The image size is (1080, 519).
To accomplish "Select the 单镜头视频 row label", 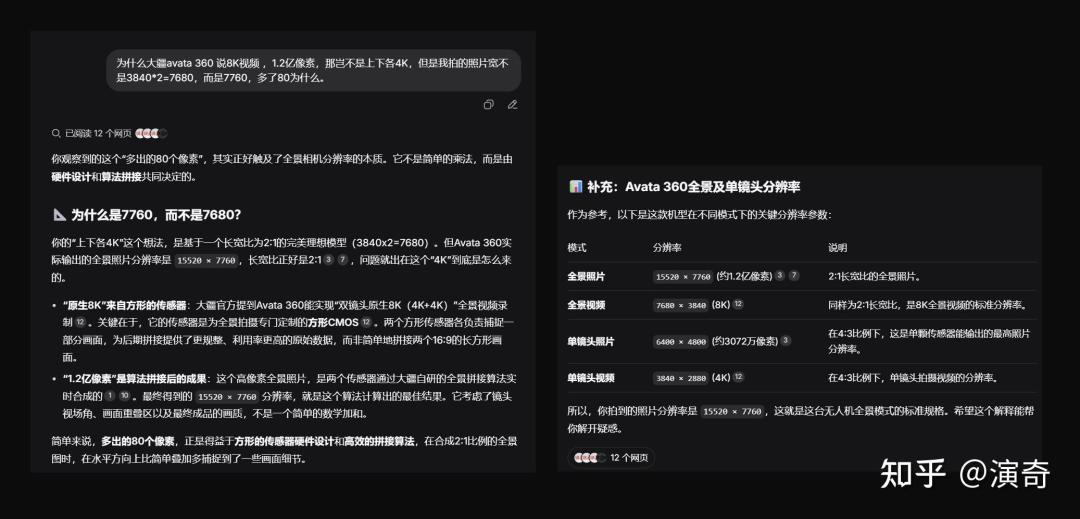I will tap(591, 377).
